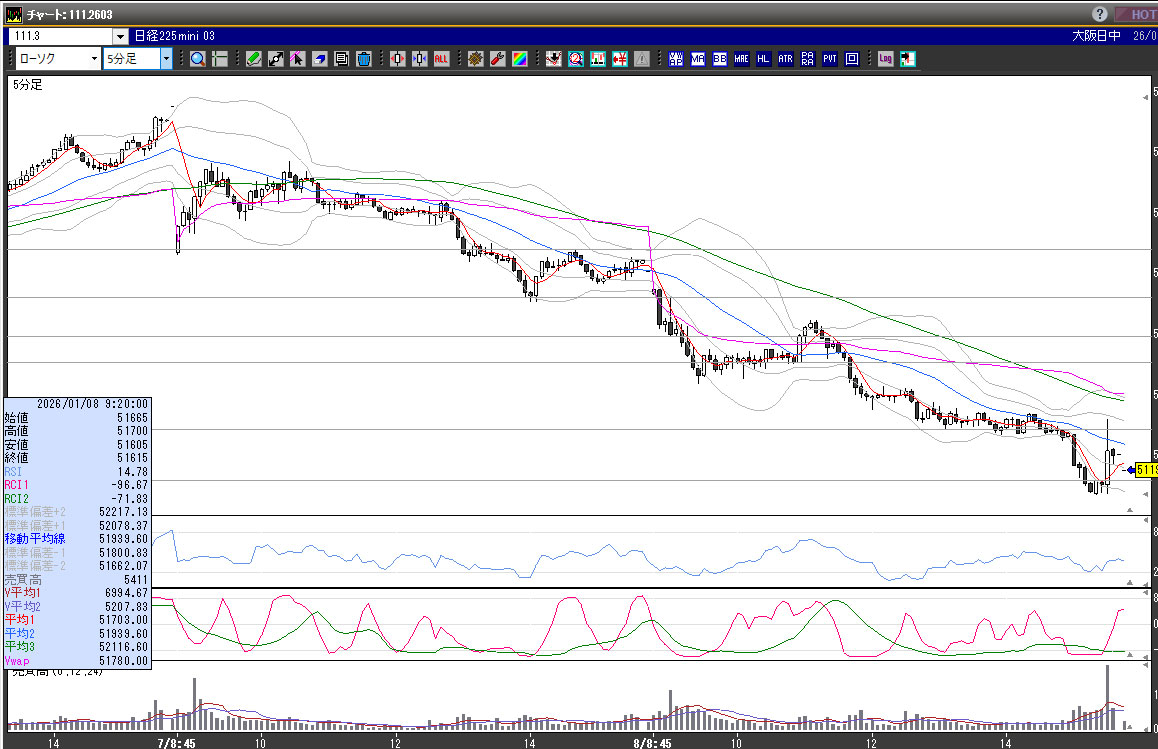1158x749 pixels.
Task: Toggle the BB Bollinger Bands indicator
Action: tap(719, 59)
